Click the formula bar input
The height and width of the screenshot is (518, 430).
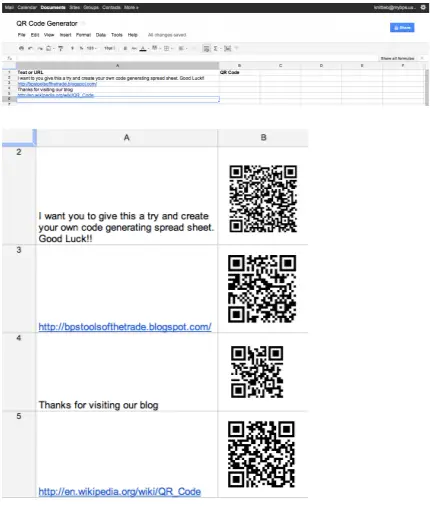coord(197,58)
